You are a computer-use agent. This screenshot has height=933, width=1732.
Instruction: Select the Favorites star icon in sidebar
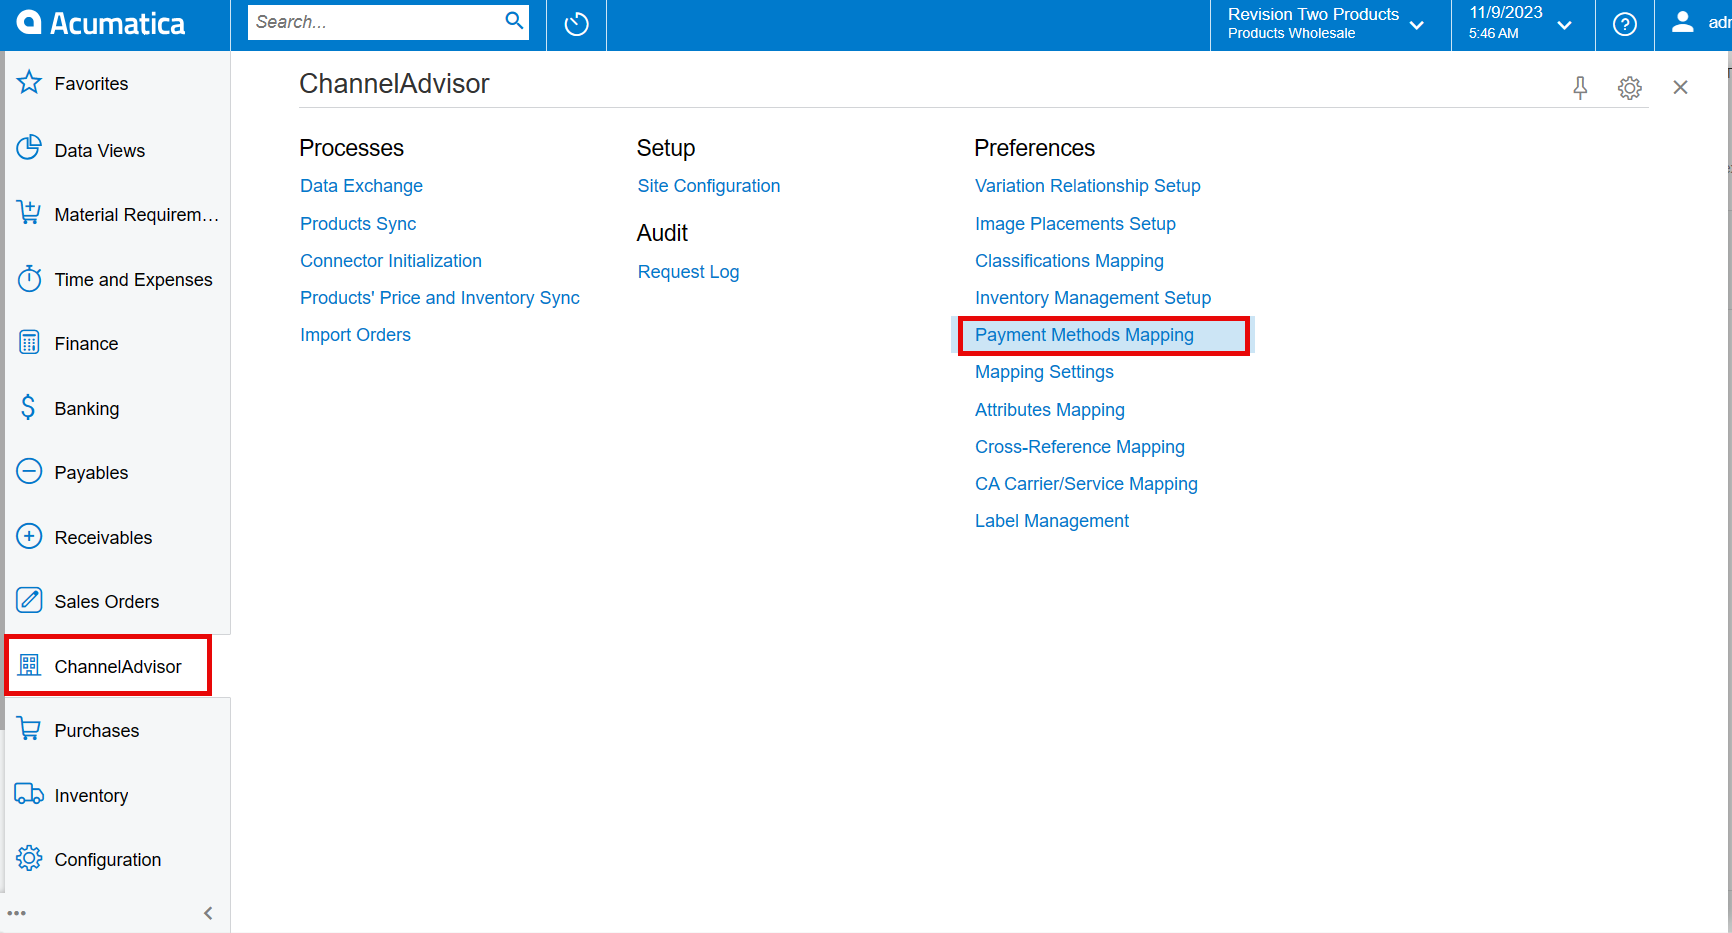pyautogui.click(x=29, y=83)
